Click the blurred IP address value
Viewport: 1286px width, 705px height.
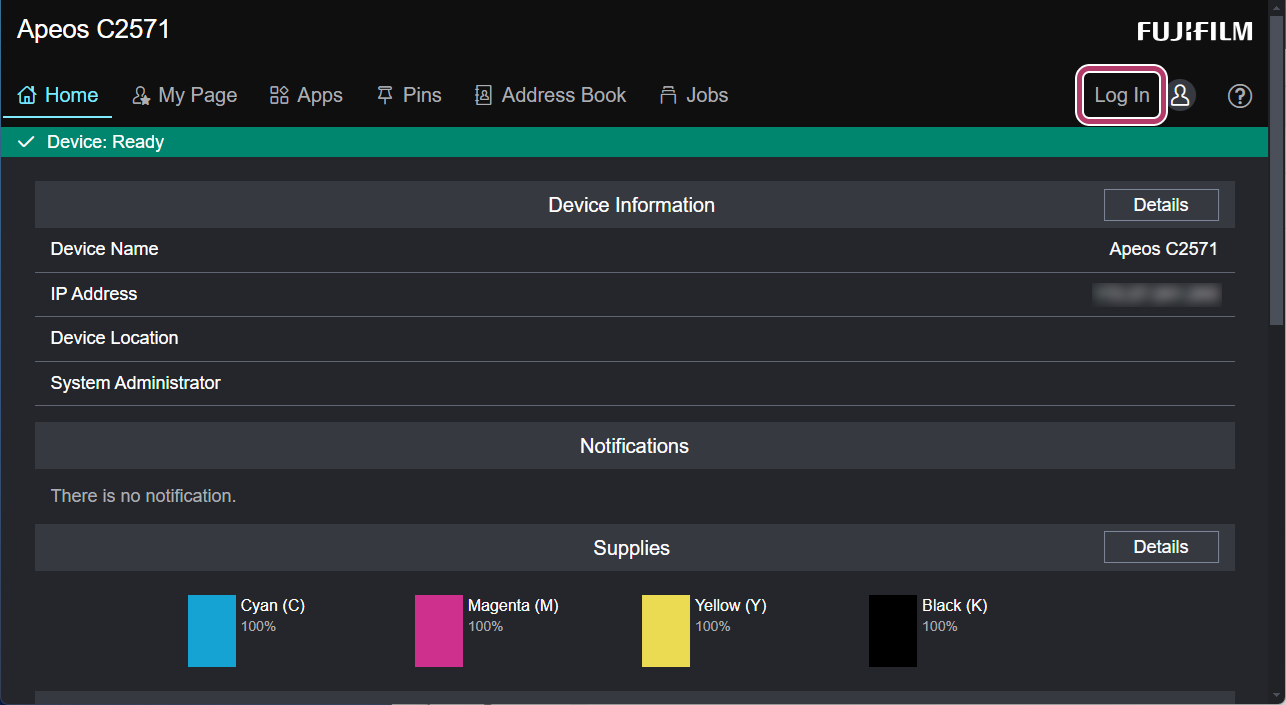coord(1157,294)
